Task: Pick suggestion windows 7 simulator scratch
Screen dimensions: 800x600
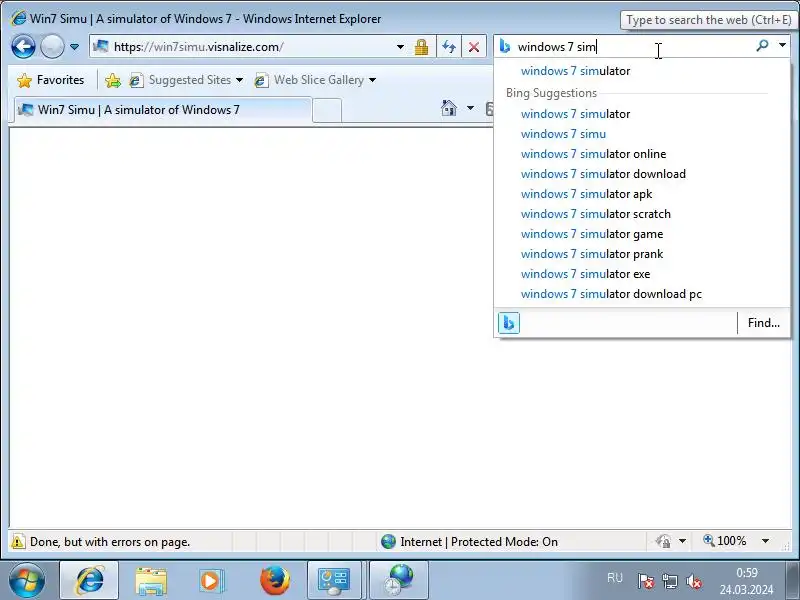Action: pos(642,214)
